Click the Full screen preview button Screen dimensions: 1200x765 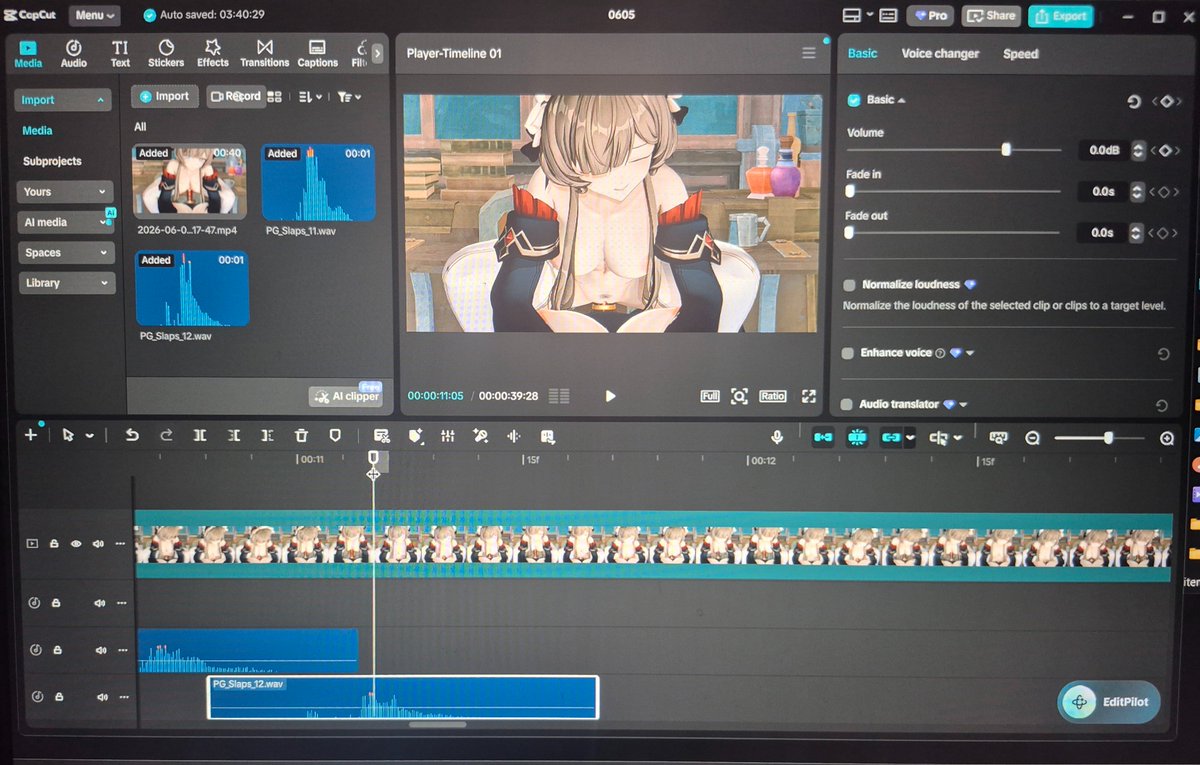(x=709, y=396)
